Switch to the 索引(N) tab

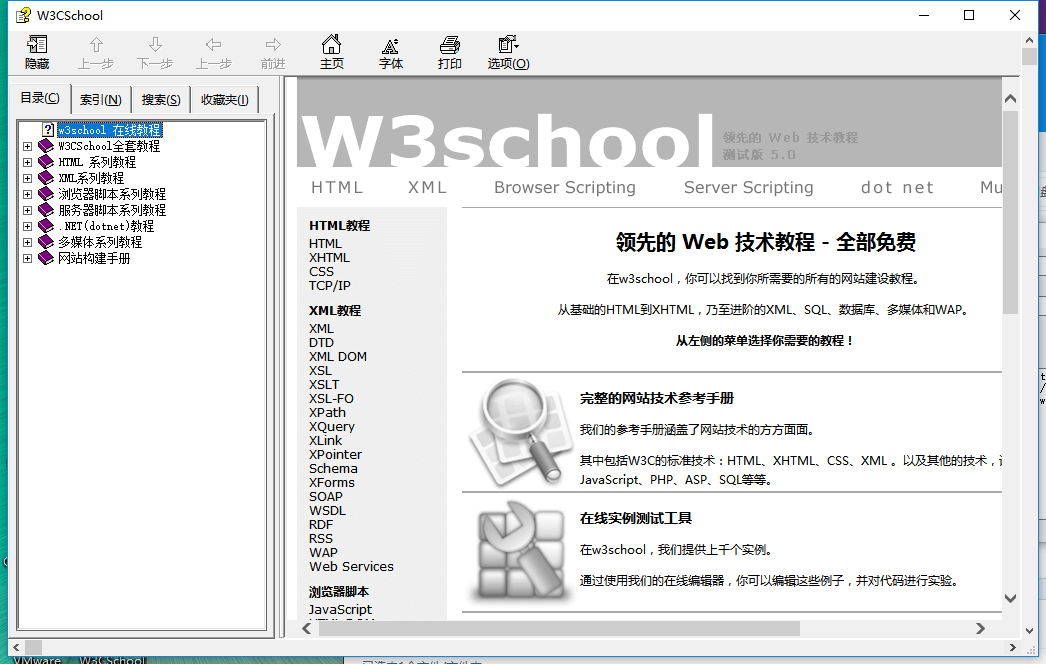[100, 98]
